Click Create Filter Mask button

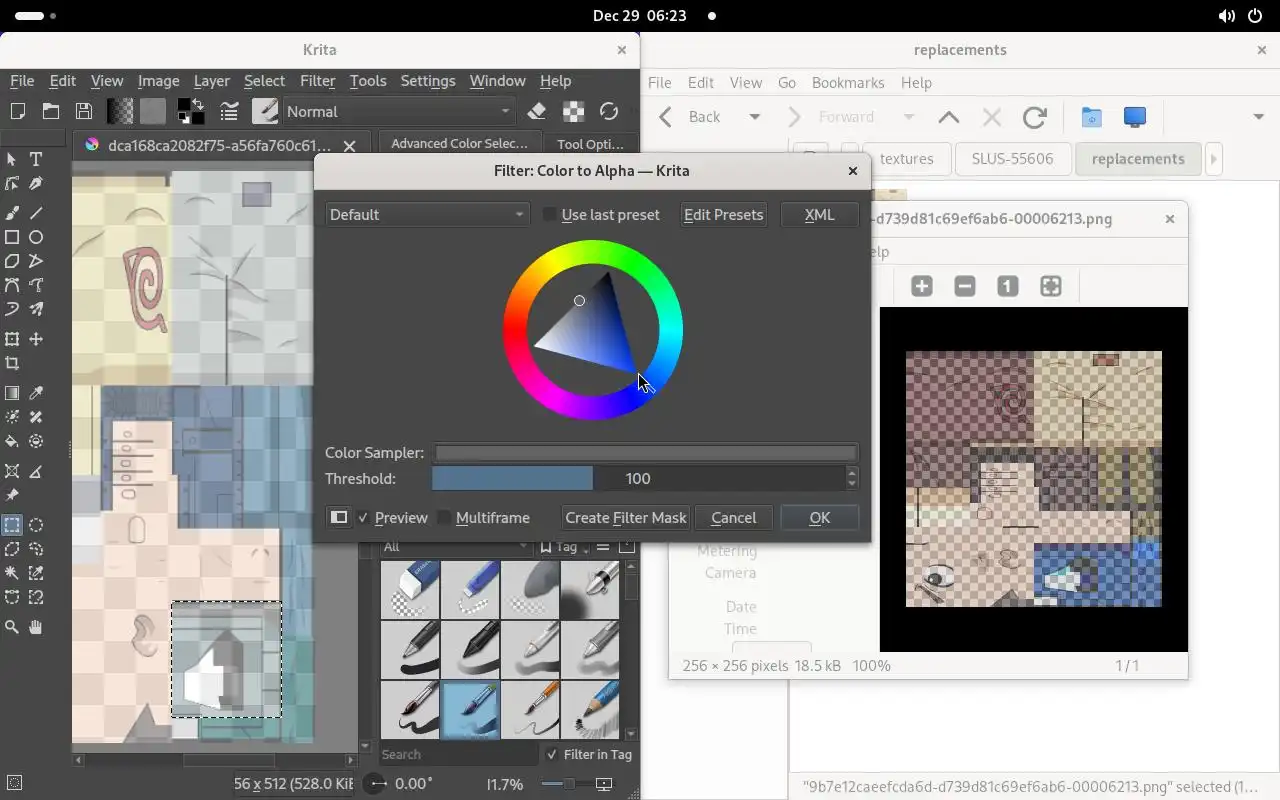(x=626, y=518)
